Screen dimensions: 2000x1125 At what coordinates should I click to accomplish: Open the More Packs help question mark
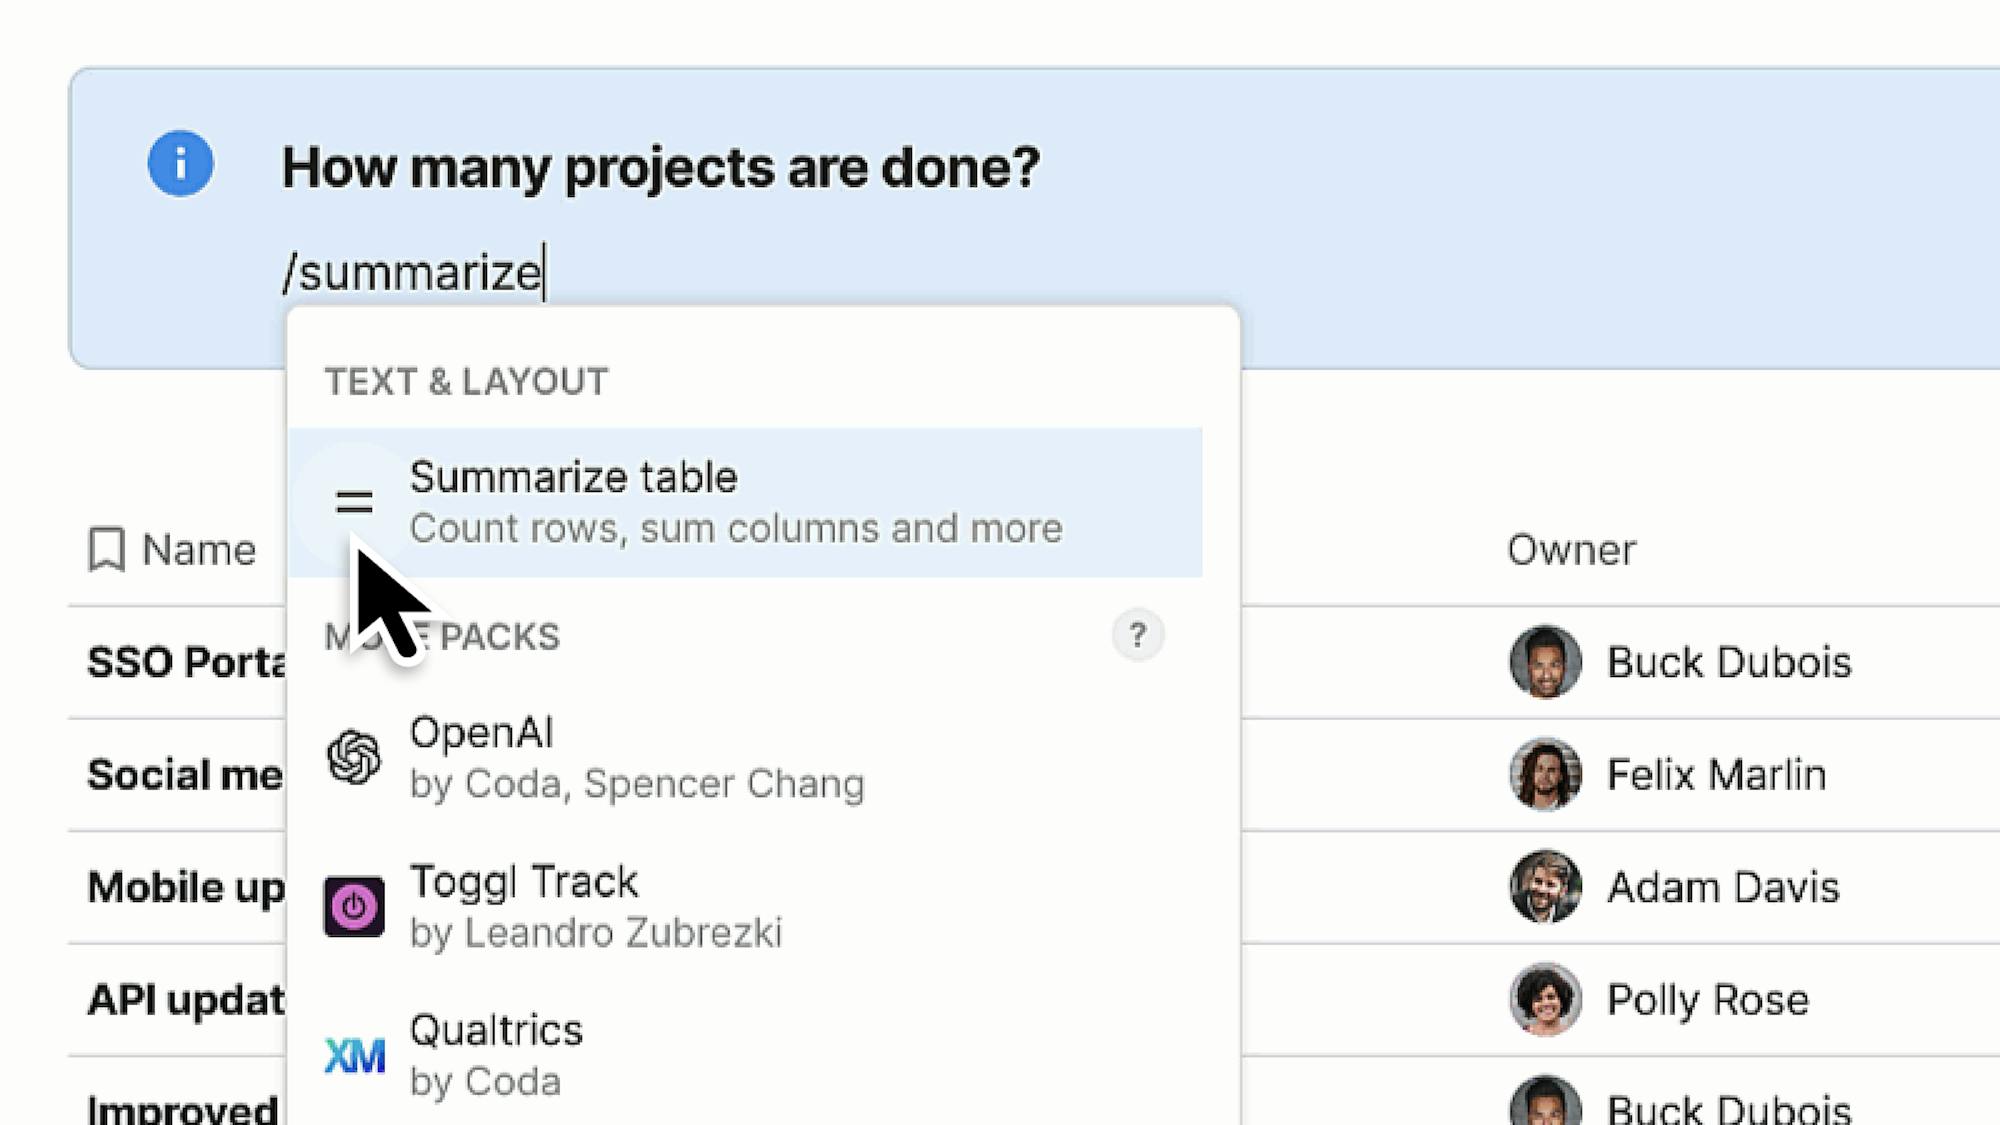tap(1137, 635)
